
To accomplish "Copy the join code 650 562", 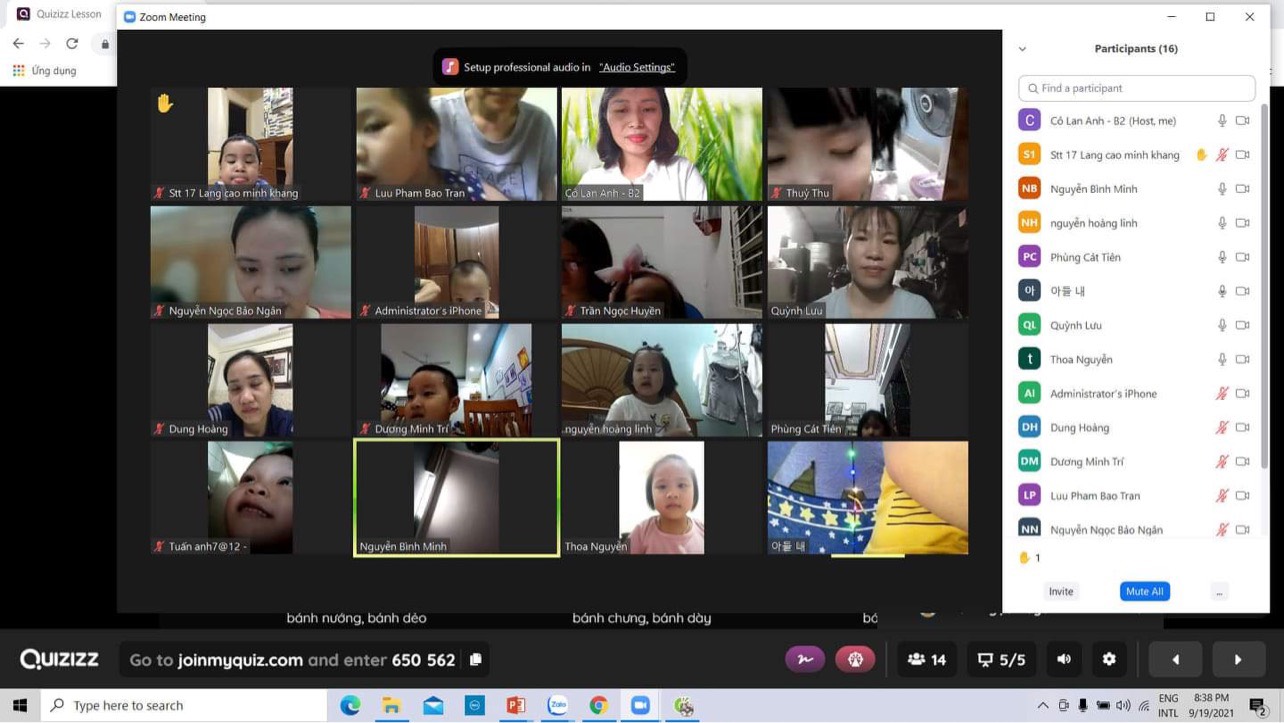I will [x=476, y=660].
